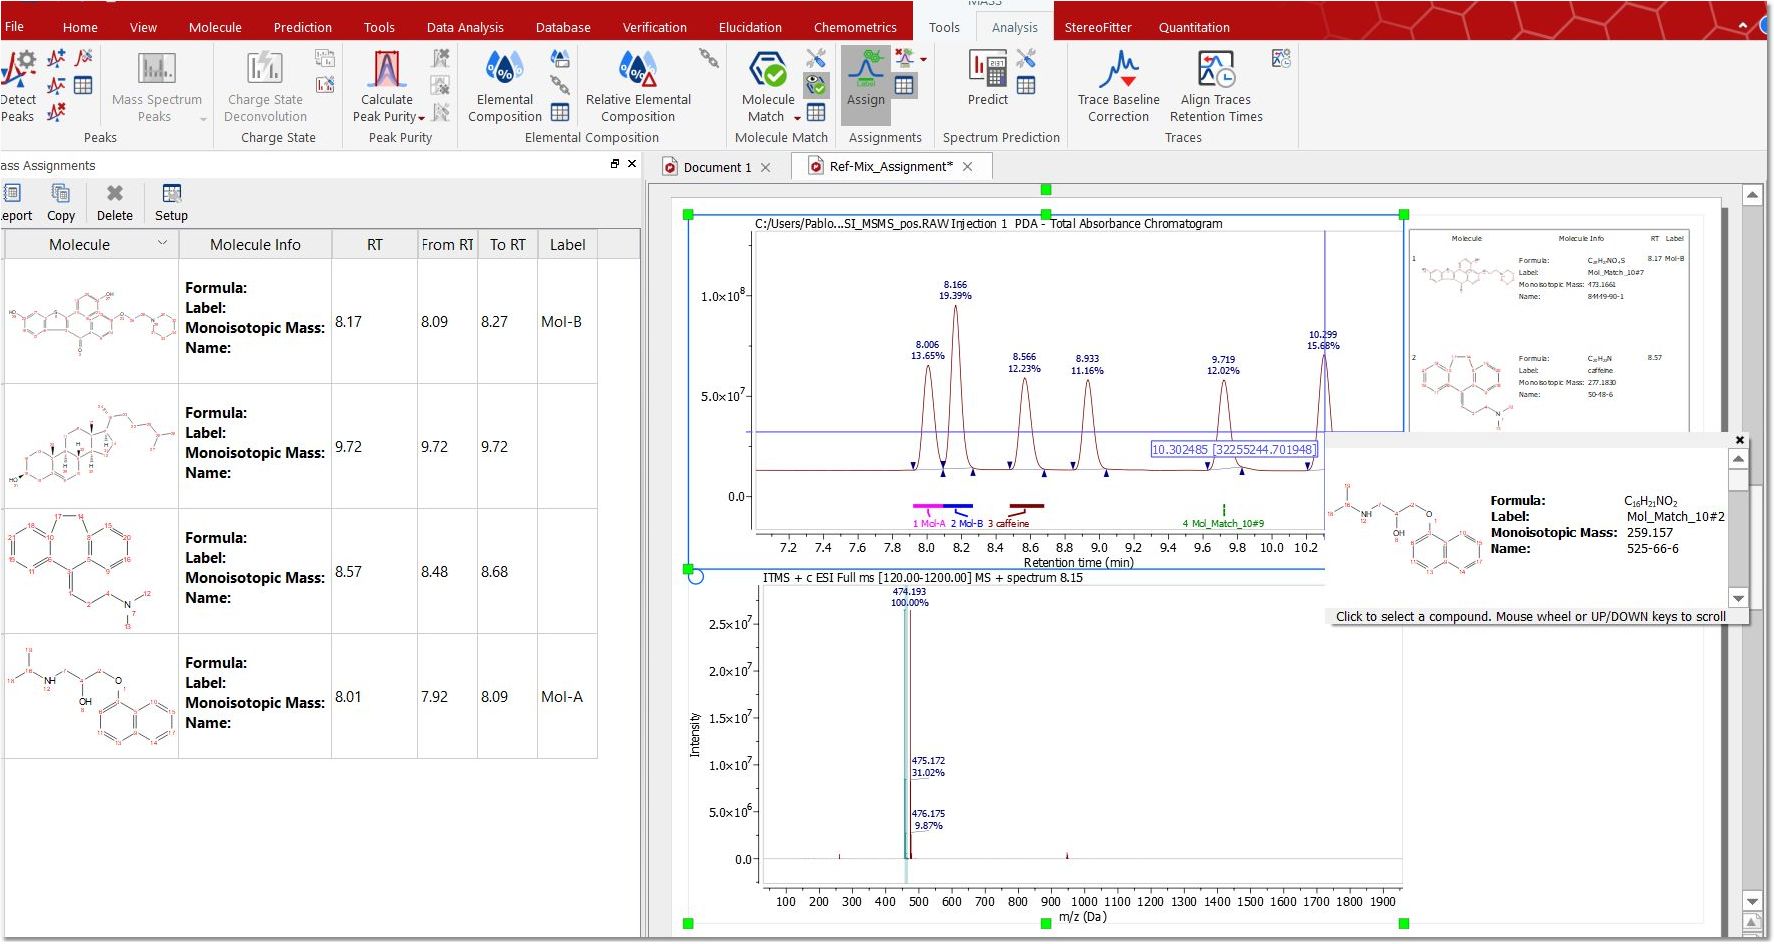Click the Label column header
The width and height of the screenshot is (1774, 944).
(567, 245)
